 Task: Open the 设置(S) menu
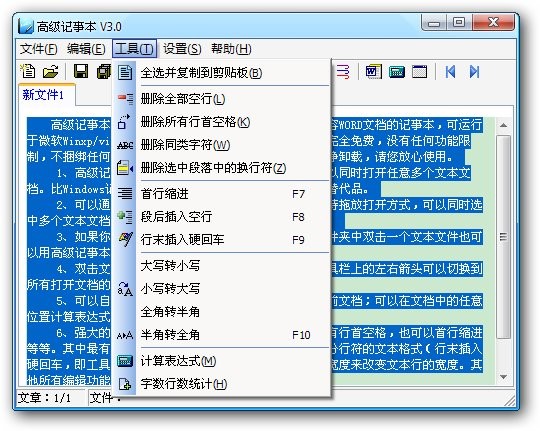pos(182,49)
